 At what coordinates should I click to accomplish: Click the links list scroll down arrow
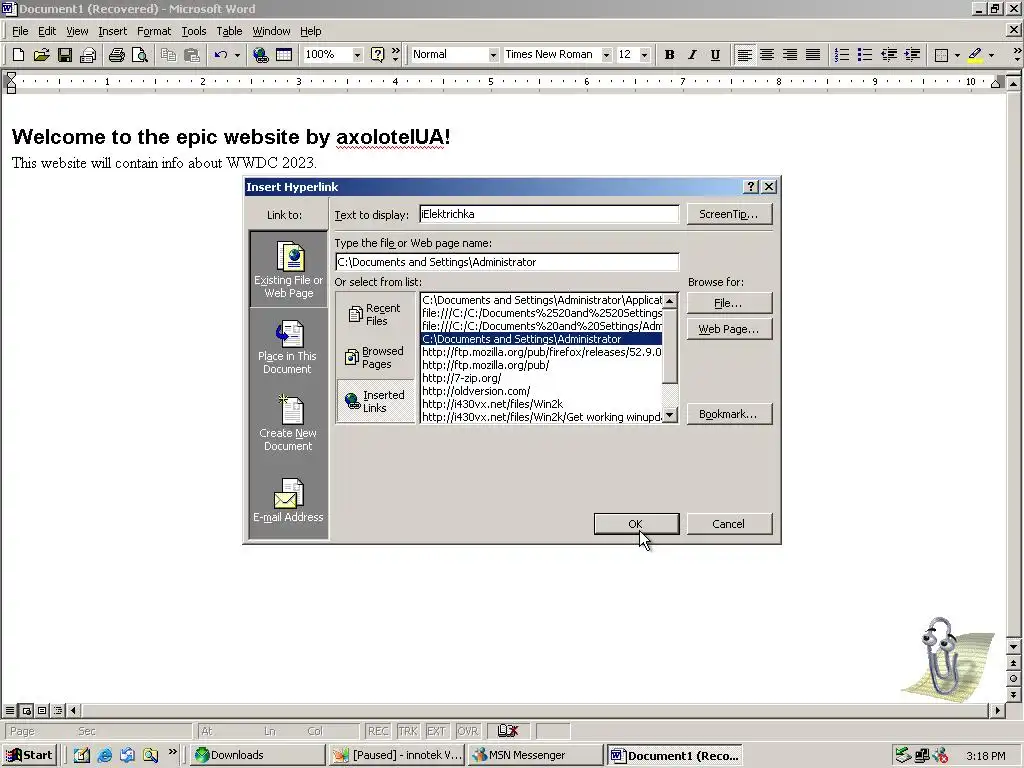click(x=670, y=415)
